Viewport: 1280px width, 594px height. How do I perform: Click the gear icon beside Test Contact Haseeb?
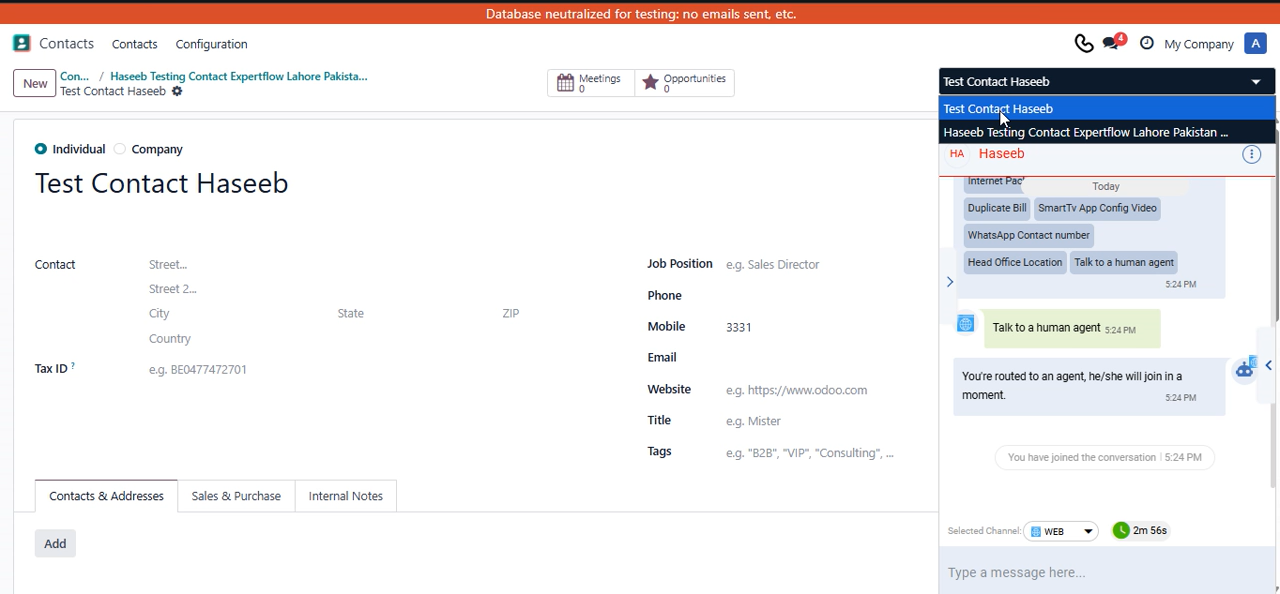[x=177, y=91]
